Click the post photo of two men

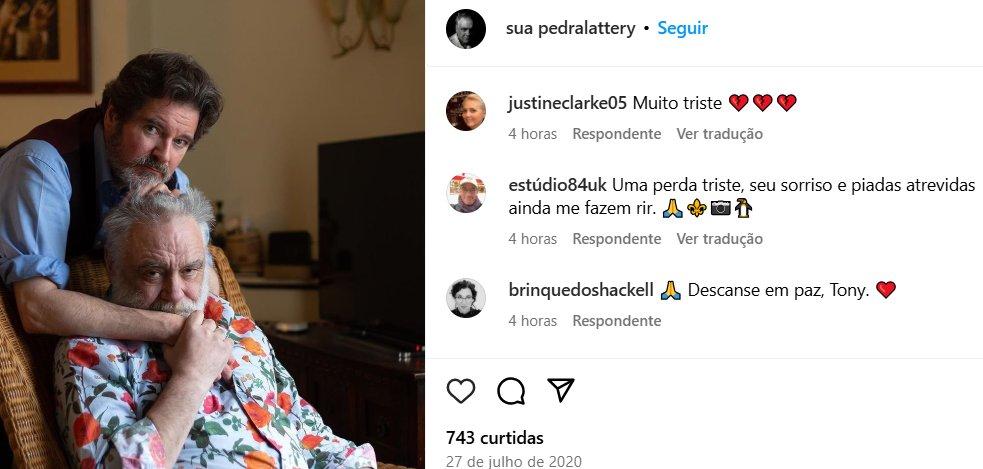[x=212, y=234]
